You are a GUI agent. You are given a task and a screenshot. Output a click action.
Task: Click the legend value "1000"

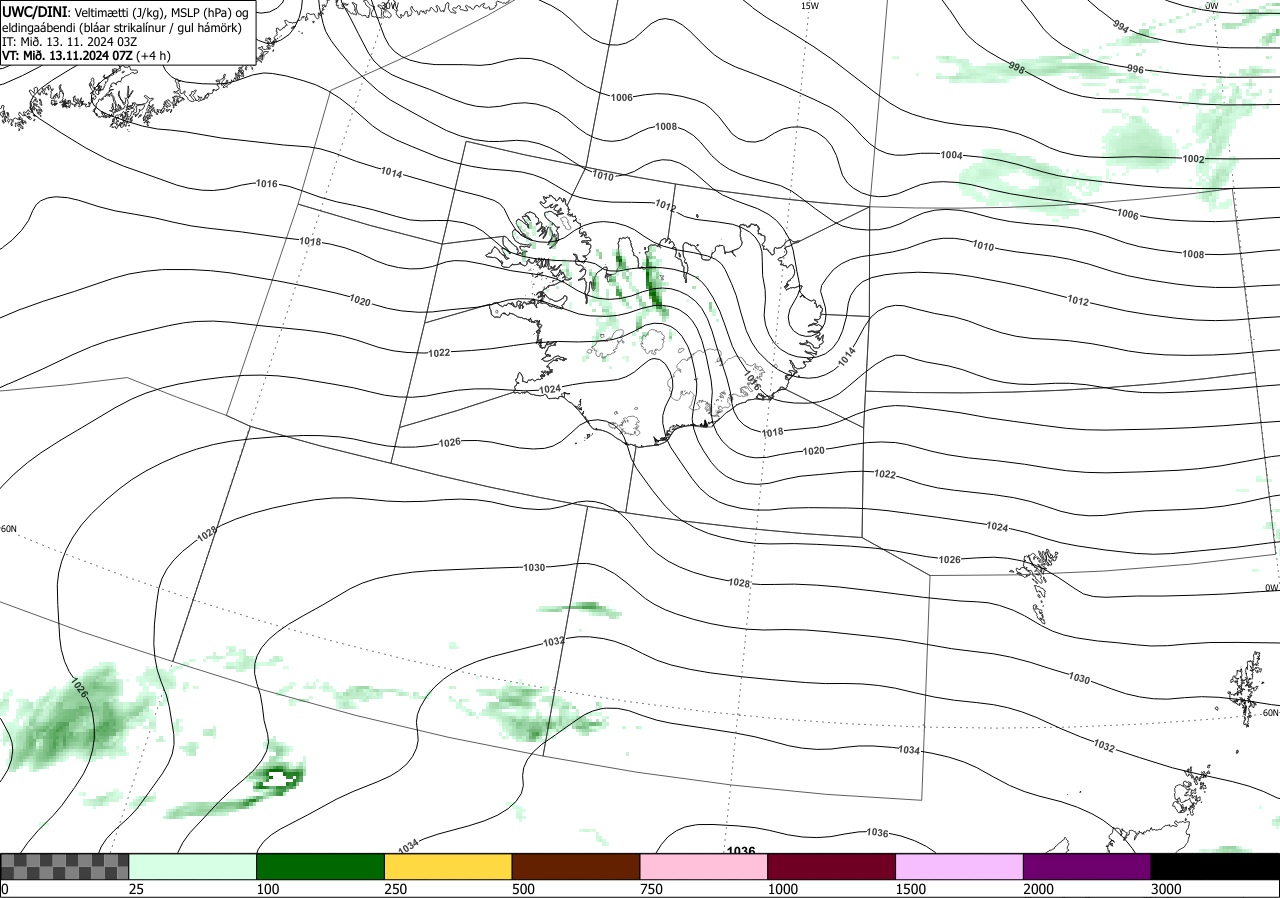(784, 889)
